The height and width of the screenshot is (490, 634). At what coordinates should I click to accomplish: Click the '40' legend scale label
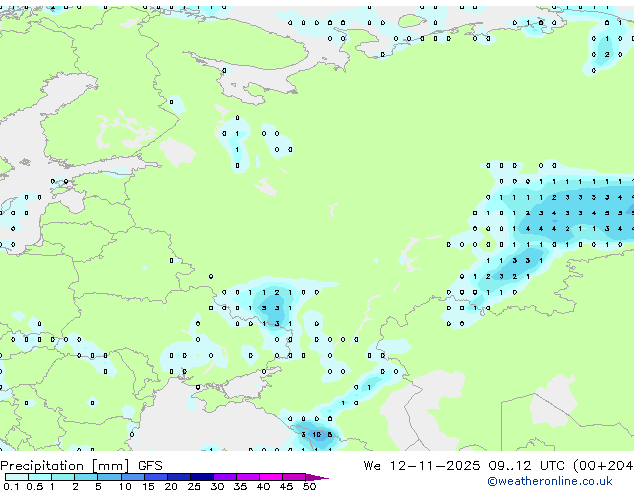point(264,486)
